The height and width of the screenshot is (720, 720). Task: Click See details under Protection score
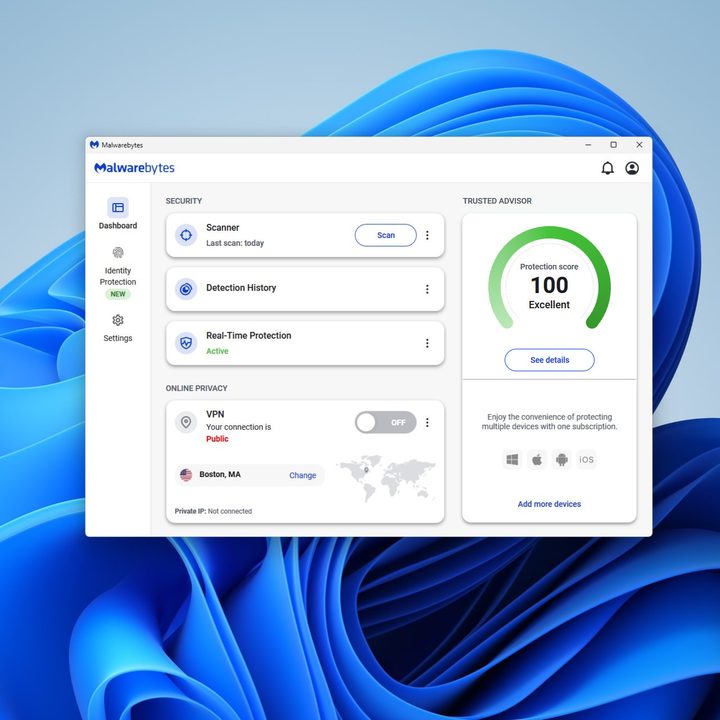[549, 360]
